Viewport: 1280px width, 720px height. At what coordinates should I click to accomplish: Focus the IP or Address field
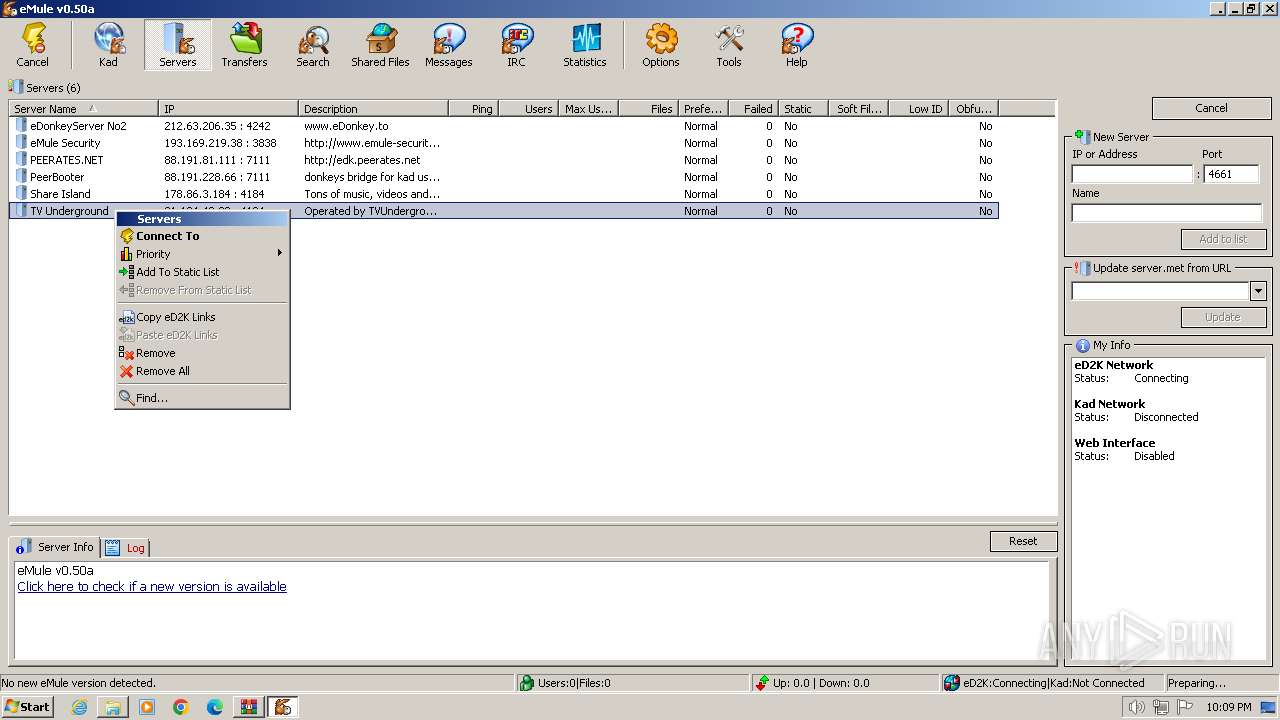(x=1132, y=174)
